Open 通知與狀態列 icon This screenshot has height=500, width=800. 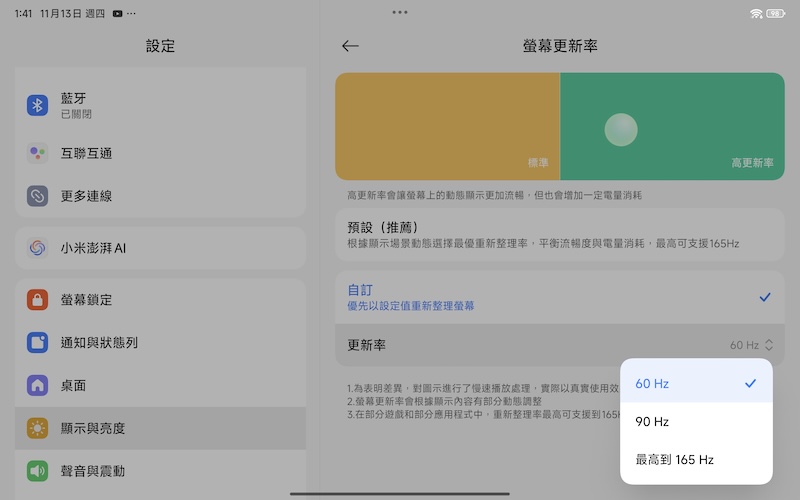coord(37,343)
